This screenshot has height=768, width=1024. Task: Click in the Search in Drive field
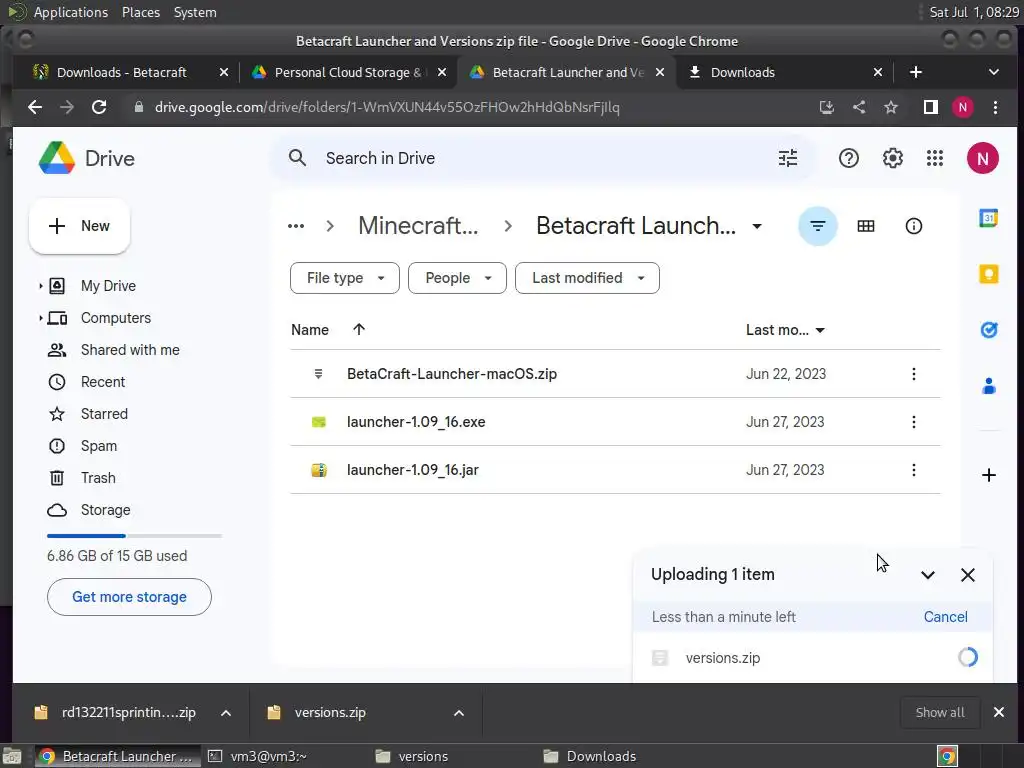(x=542, y=158)
